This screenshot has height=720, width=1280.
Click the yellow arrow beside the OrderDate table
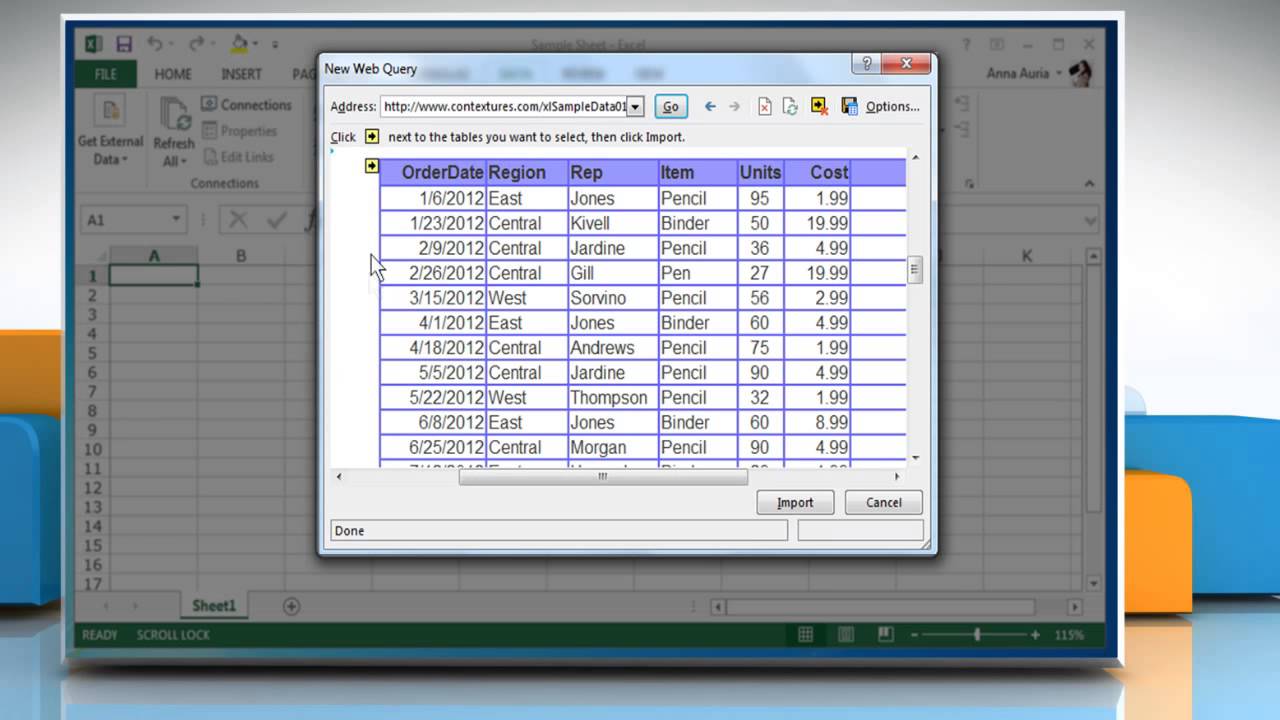pos(372,166)
